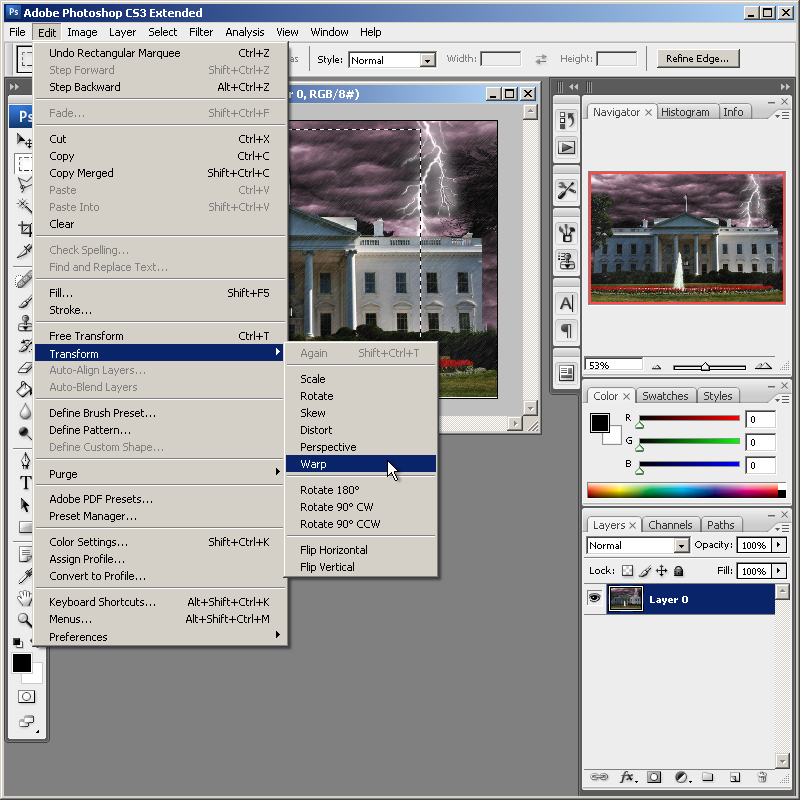
Task: Select the Path Selection tool
Action: 24,505
